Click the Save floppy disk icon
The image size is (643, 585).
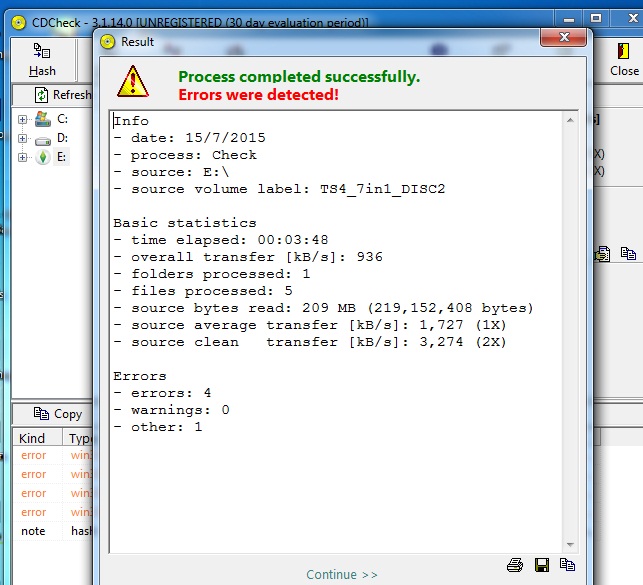coord(542,565)
